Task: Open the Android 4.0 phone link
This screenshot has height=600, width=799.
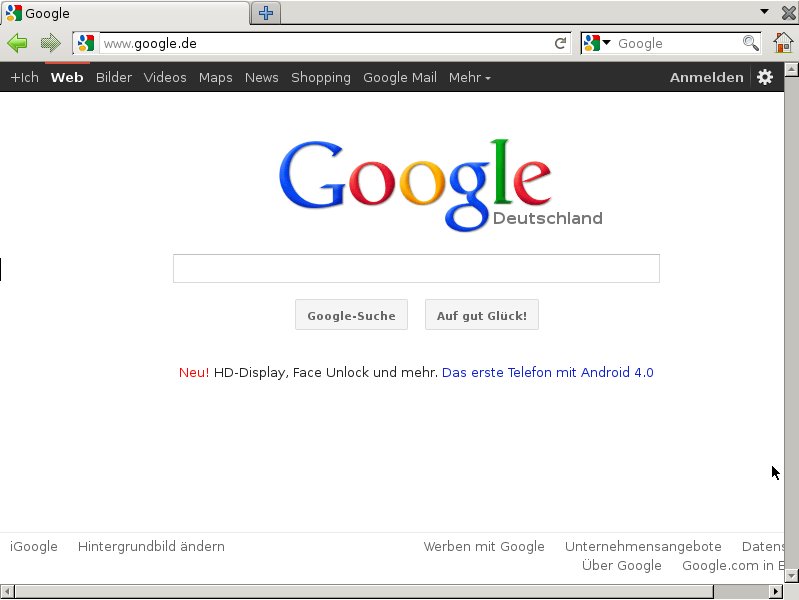Action: [x=547, y=372]
